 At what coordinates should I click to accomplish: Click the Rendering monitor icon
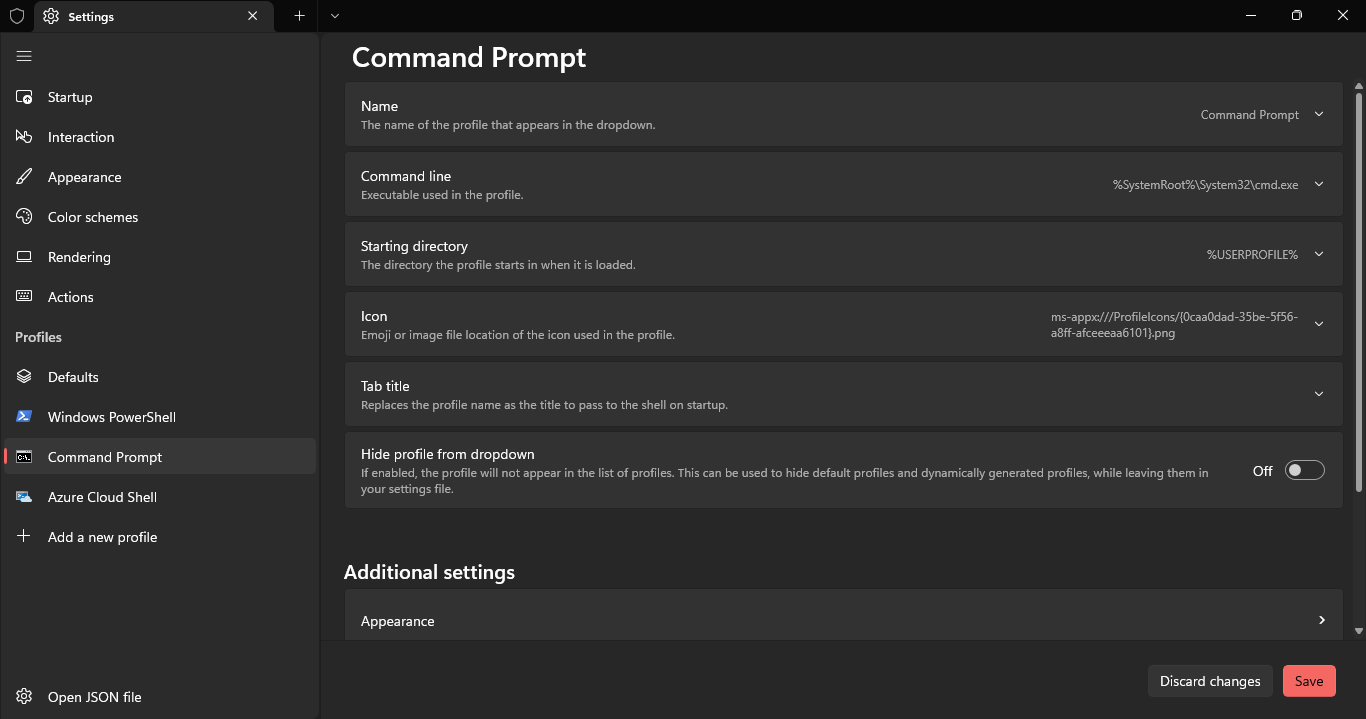coord(24,257)
